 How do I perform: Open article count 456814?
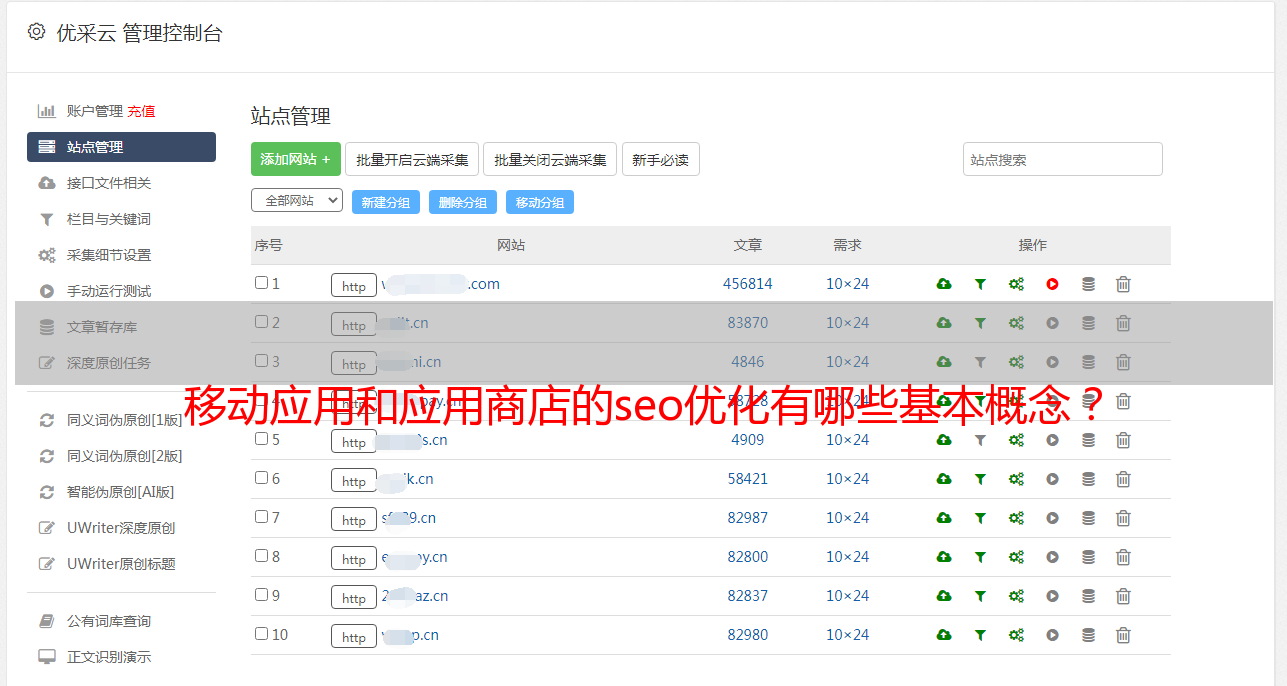(748, 284)
